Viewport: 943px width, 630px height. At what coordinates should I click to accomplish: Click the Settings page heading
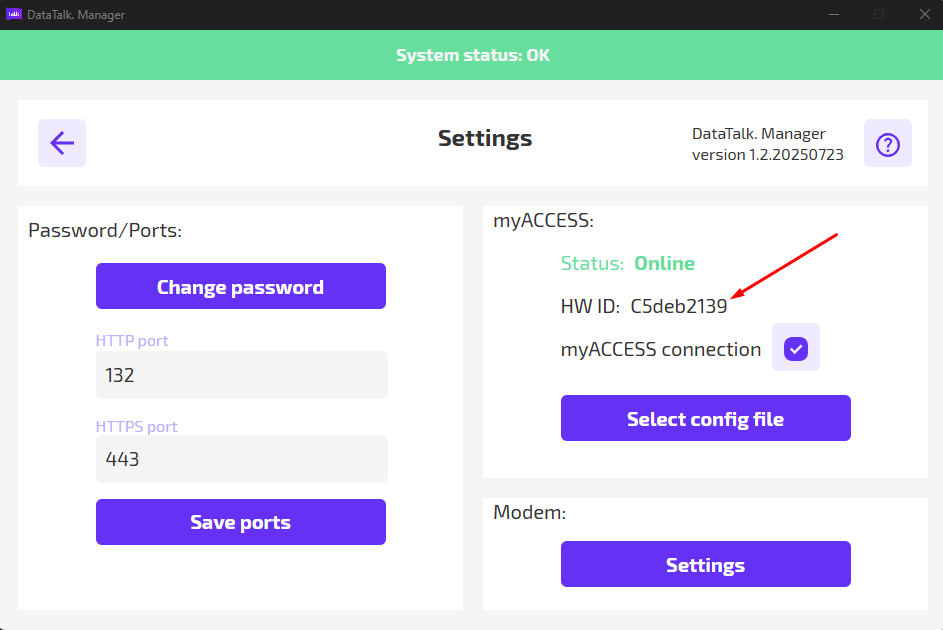[x=485, y=138]
